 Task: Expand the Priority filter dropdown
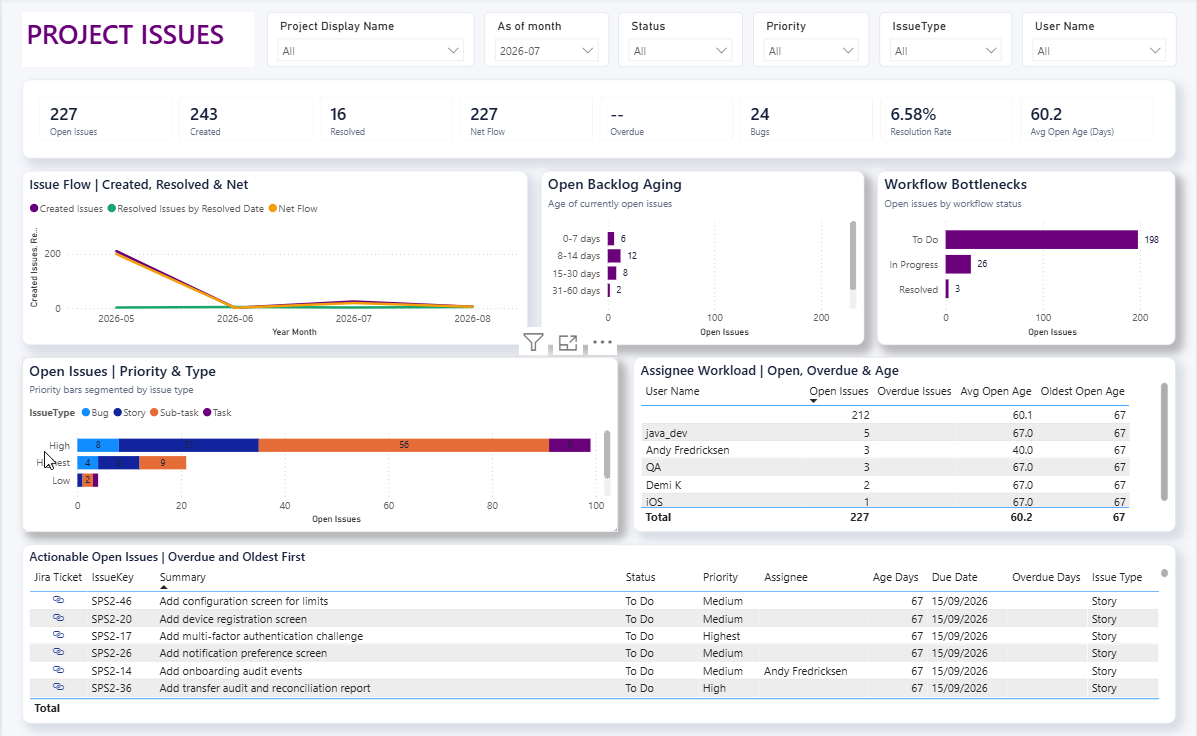(x=811, y=51)
